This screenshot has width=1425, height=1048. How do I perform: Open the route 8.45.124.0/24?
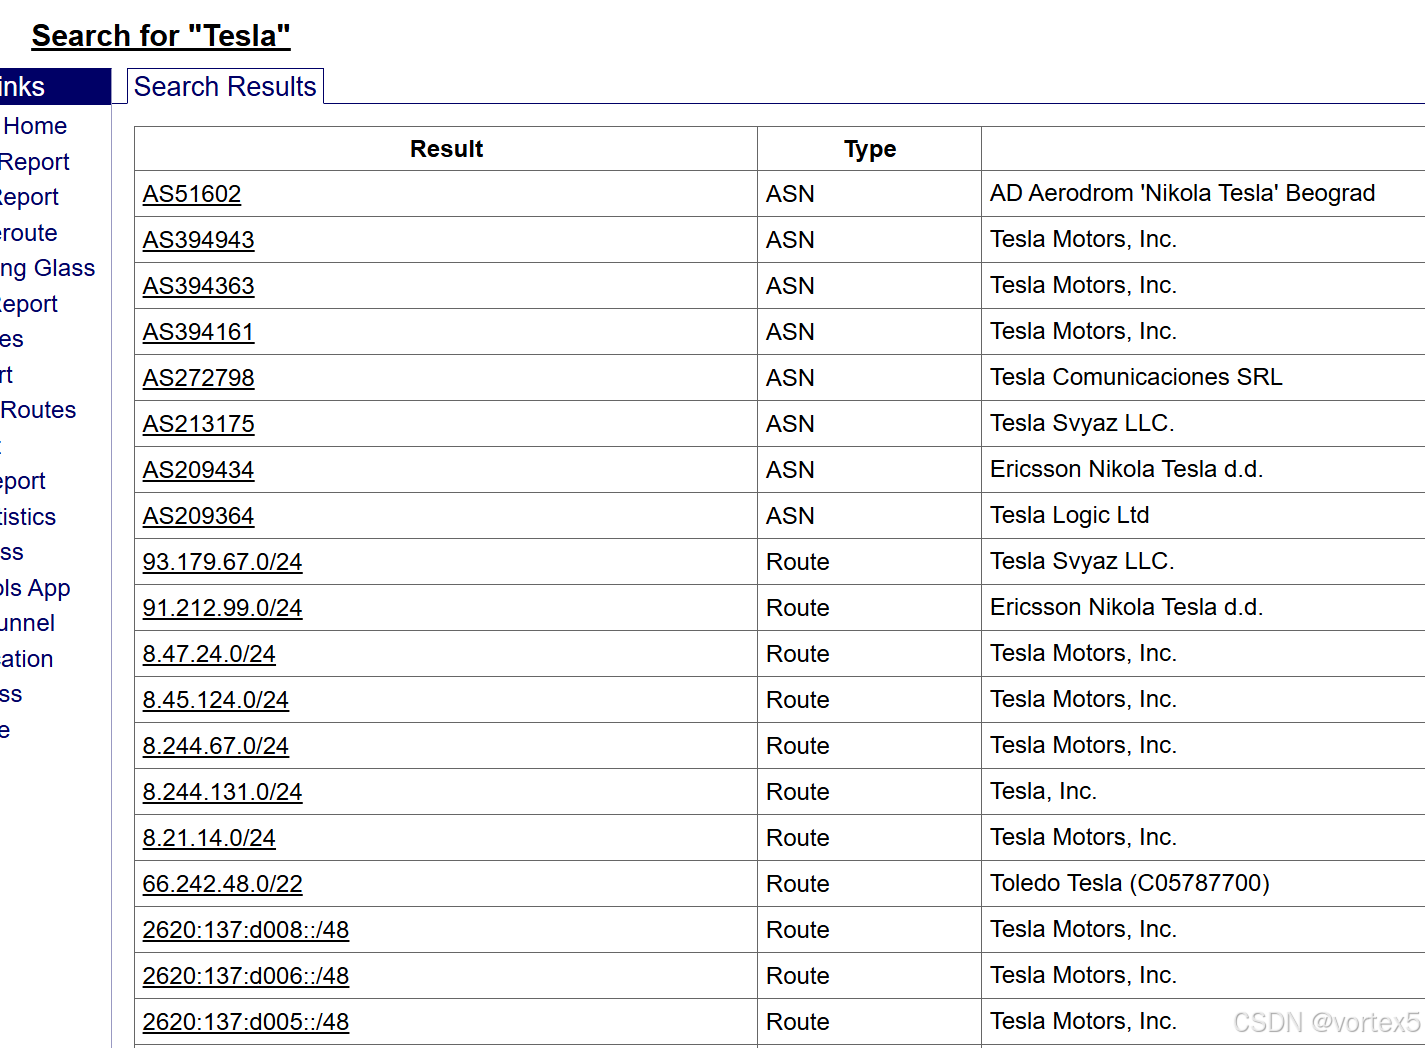(x=215, y=700)
